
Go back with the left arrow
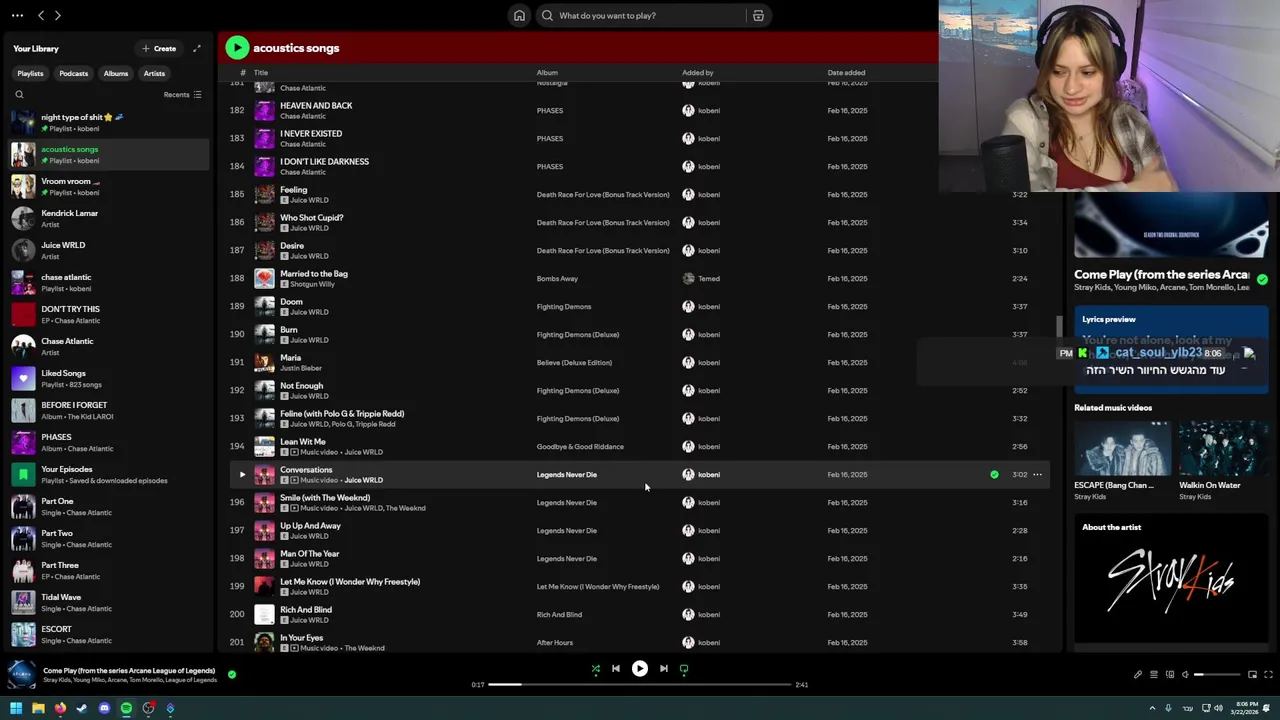(41, 15)
